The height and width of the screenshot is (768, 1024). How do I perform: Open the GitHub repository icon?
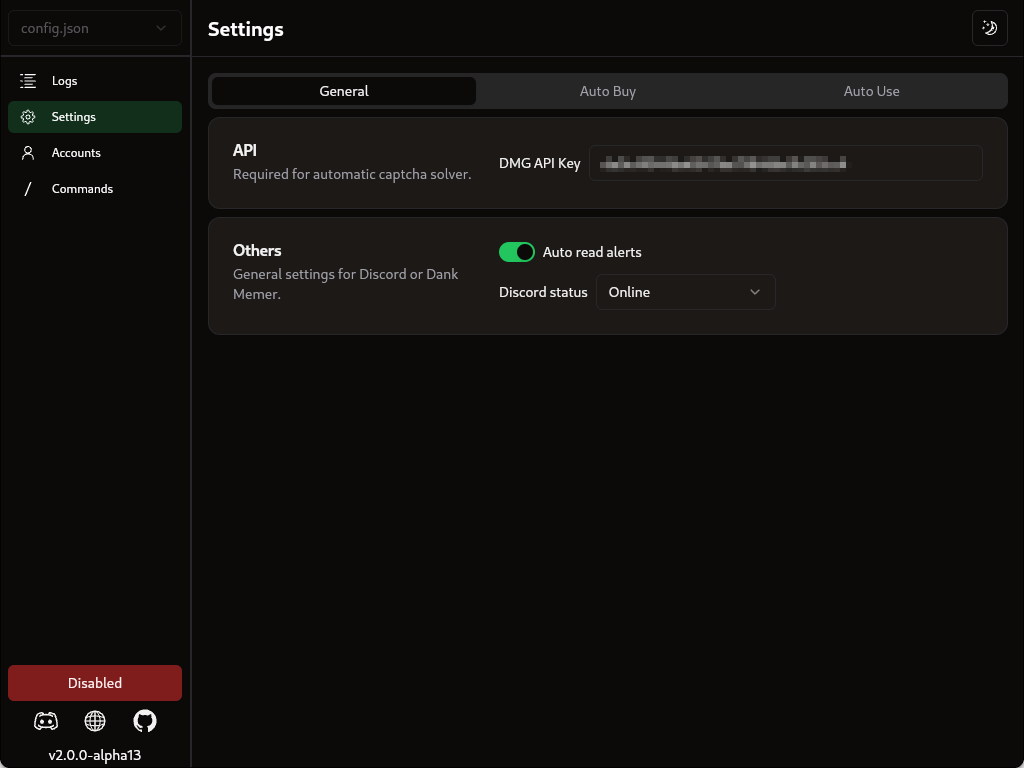(x=145, y=721)
